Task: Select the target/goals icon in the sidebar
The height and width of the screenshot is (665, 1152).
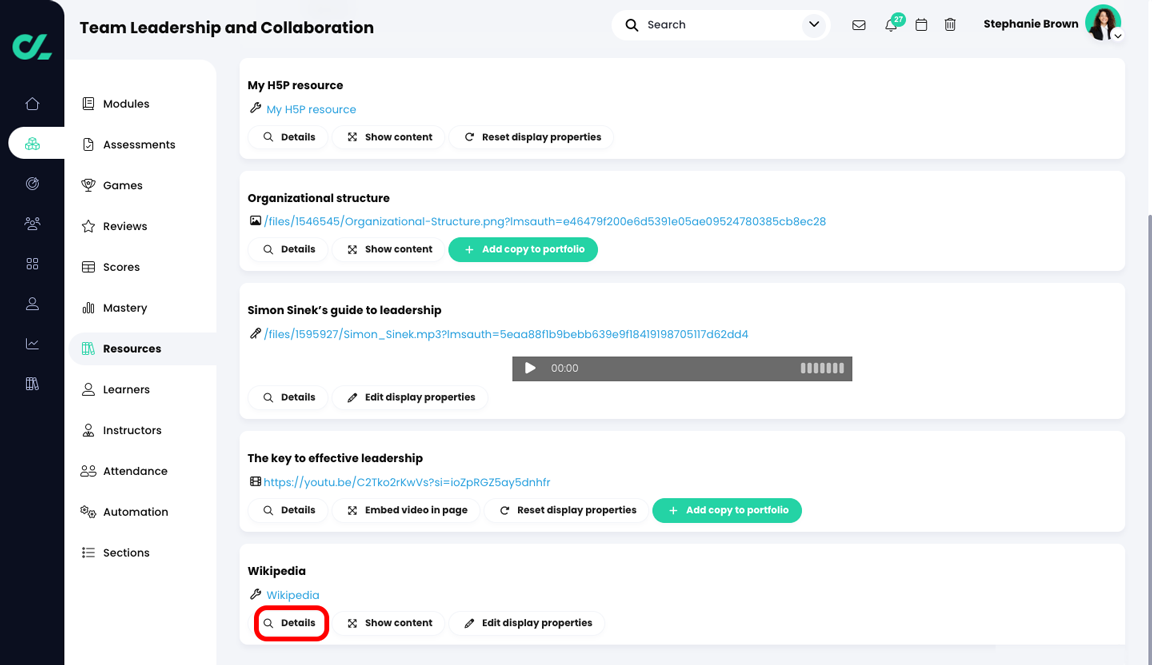Action: [x=32, y=183]
